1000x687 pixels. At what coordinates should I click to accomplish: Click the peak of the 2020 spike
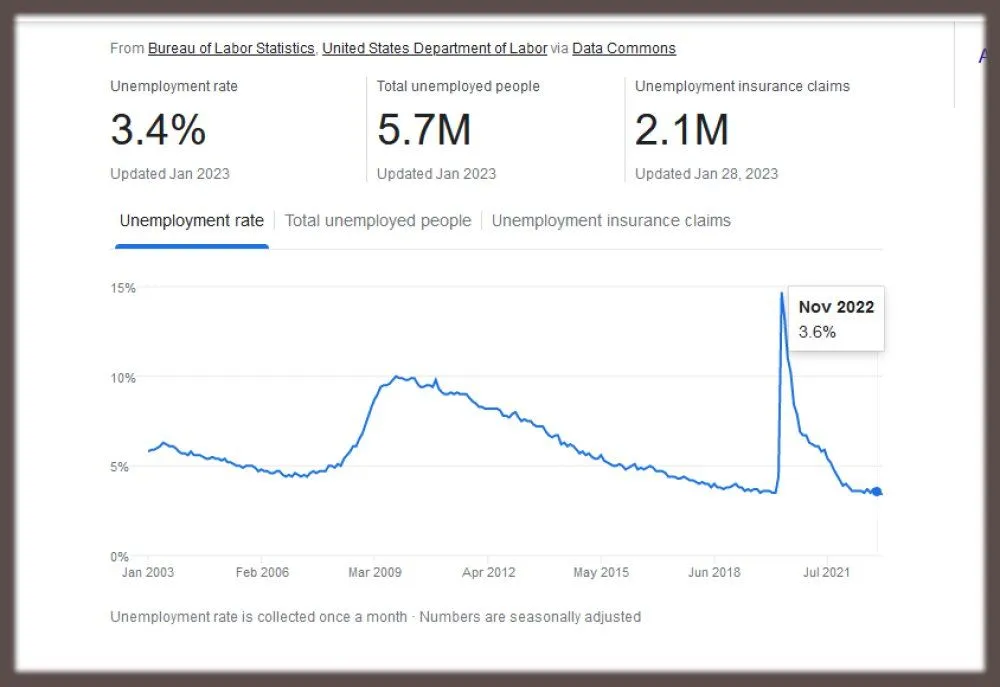[x=781, y=293]
